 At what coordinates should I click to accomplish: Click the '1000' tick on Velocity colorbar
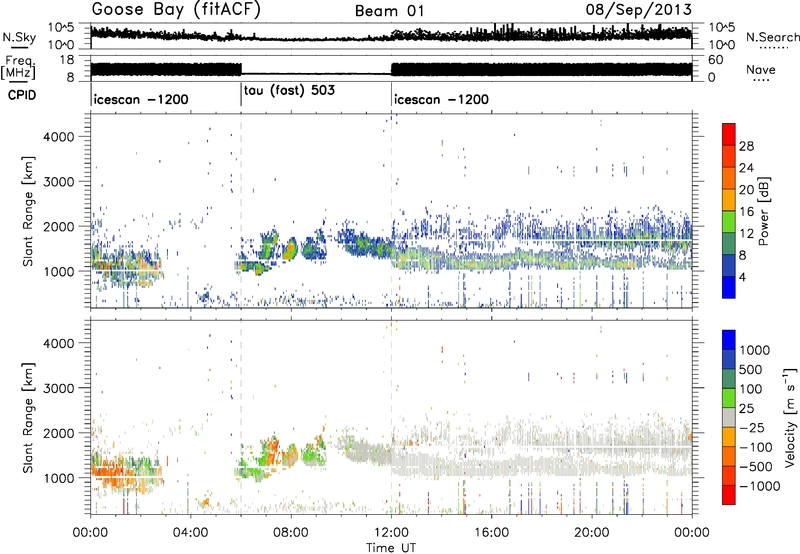point(755,350)
